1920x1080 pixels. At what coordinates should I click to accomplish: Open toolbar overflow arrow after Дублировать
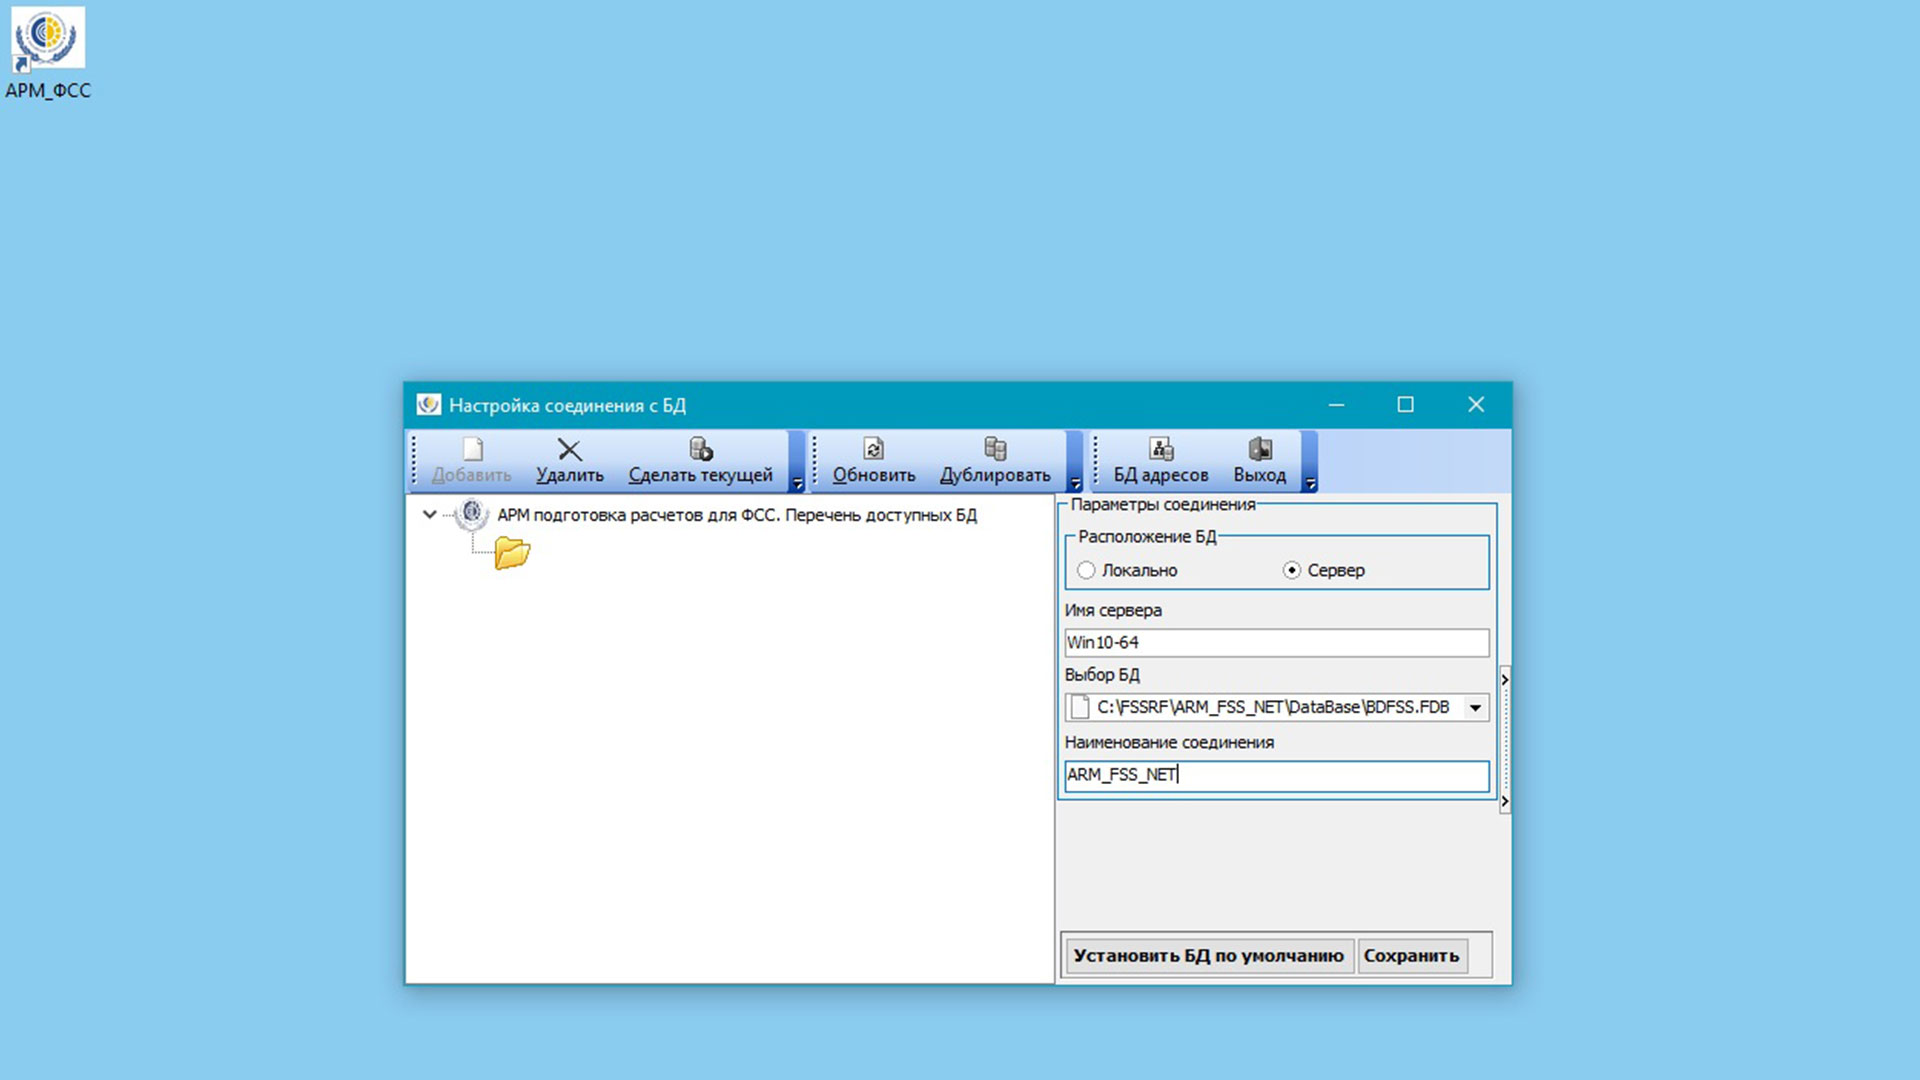1075,483
